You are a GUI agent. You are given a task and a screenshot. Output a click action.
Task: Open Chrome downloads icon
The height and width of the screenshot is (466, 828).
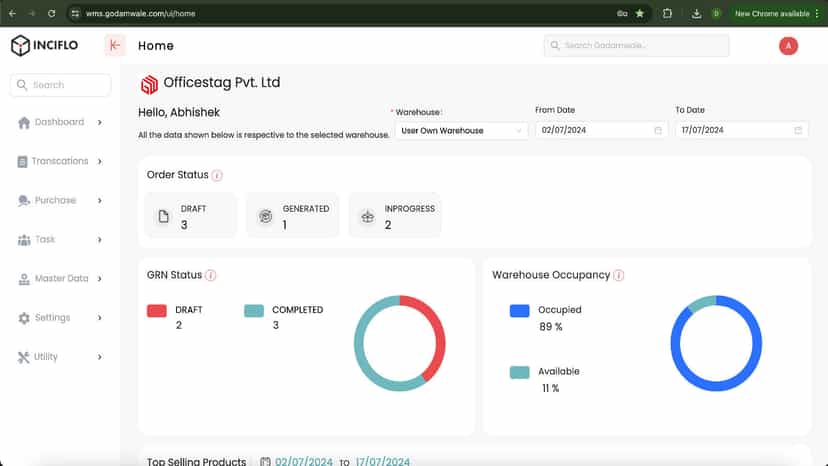pos(697,14)
